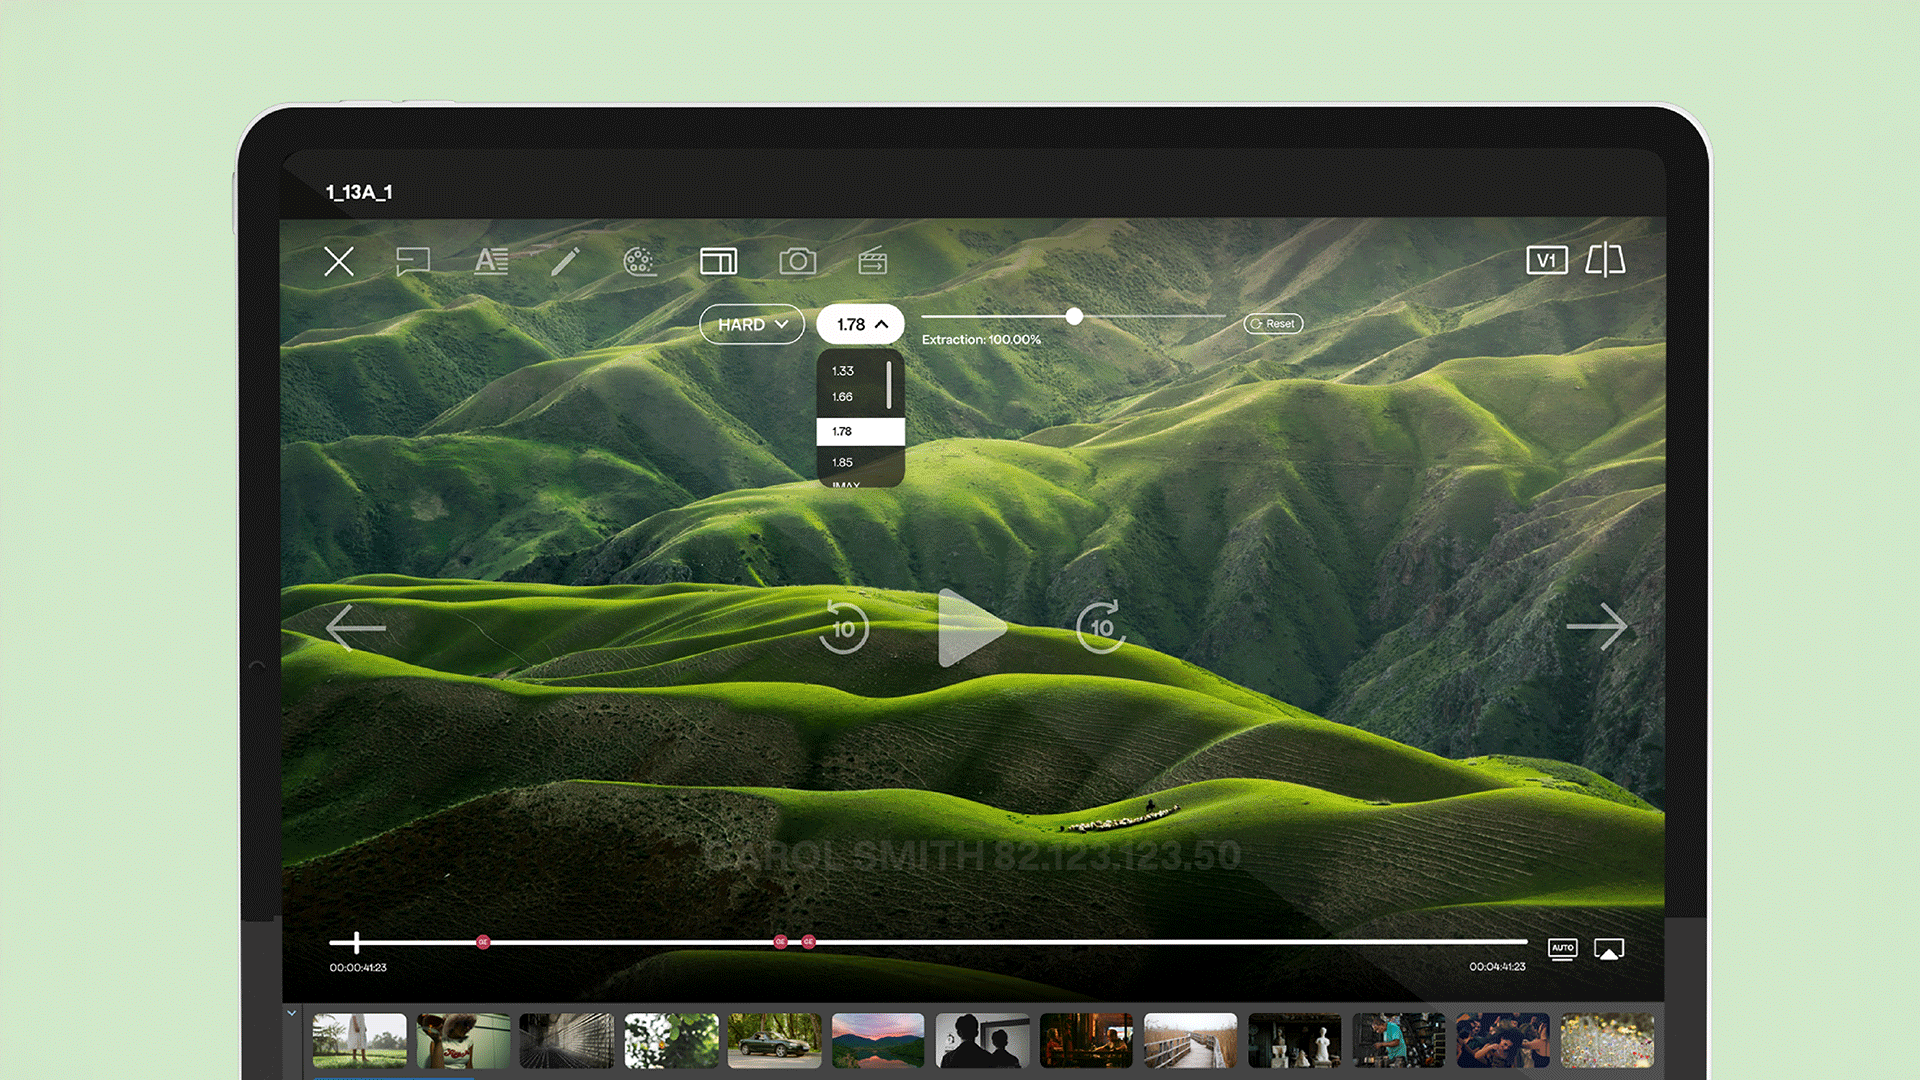Toggle the V1 version button
This screenshot has width=1920, height=1080.
(x=1546, y=261)
